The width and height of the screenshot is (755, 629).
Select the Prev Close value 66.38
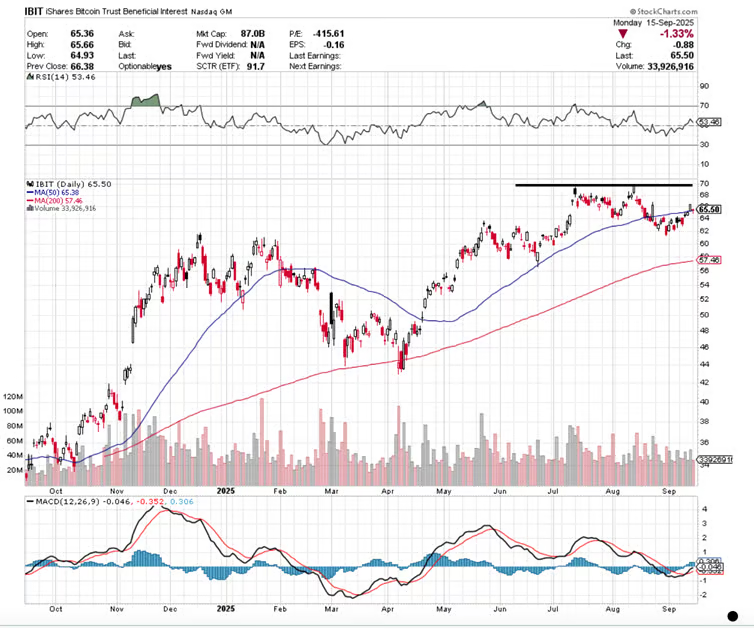[x=82, y=66]
